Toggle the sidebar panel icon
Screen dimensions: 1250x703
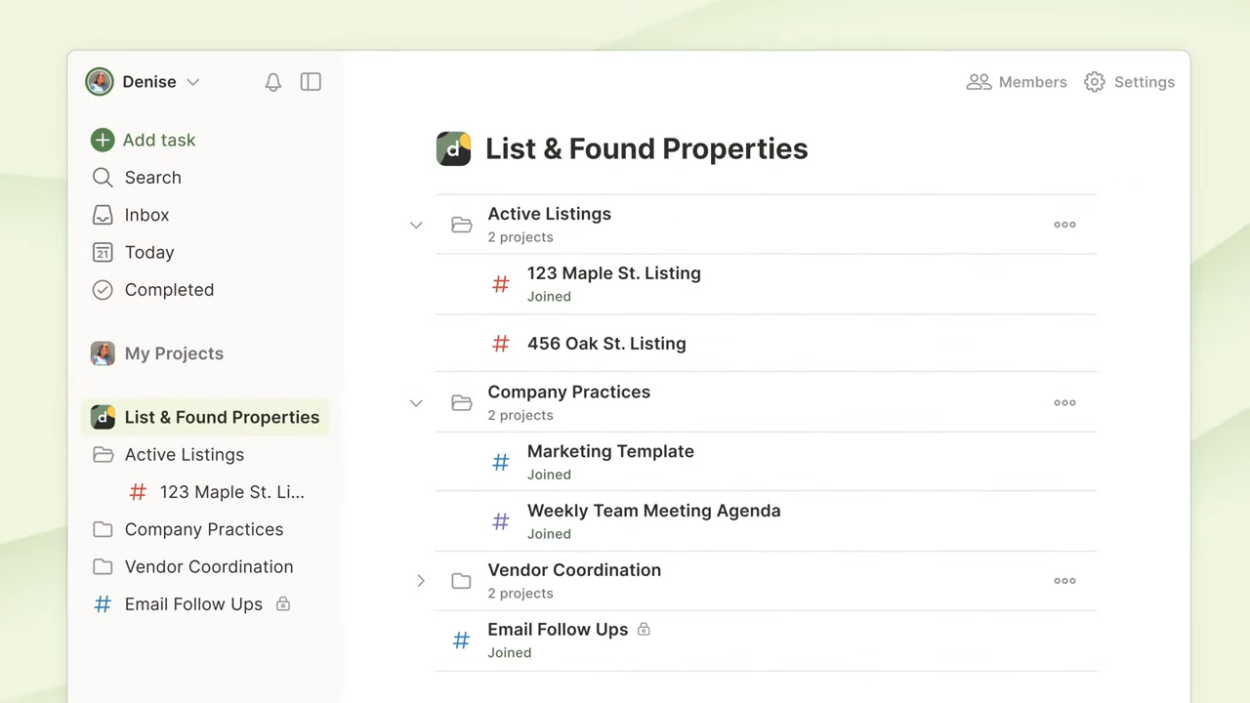coord(311,82)
